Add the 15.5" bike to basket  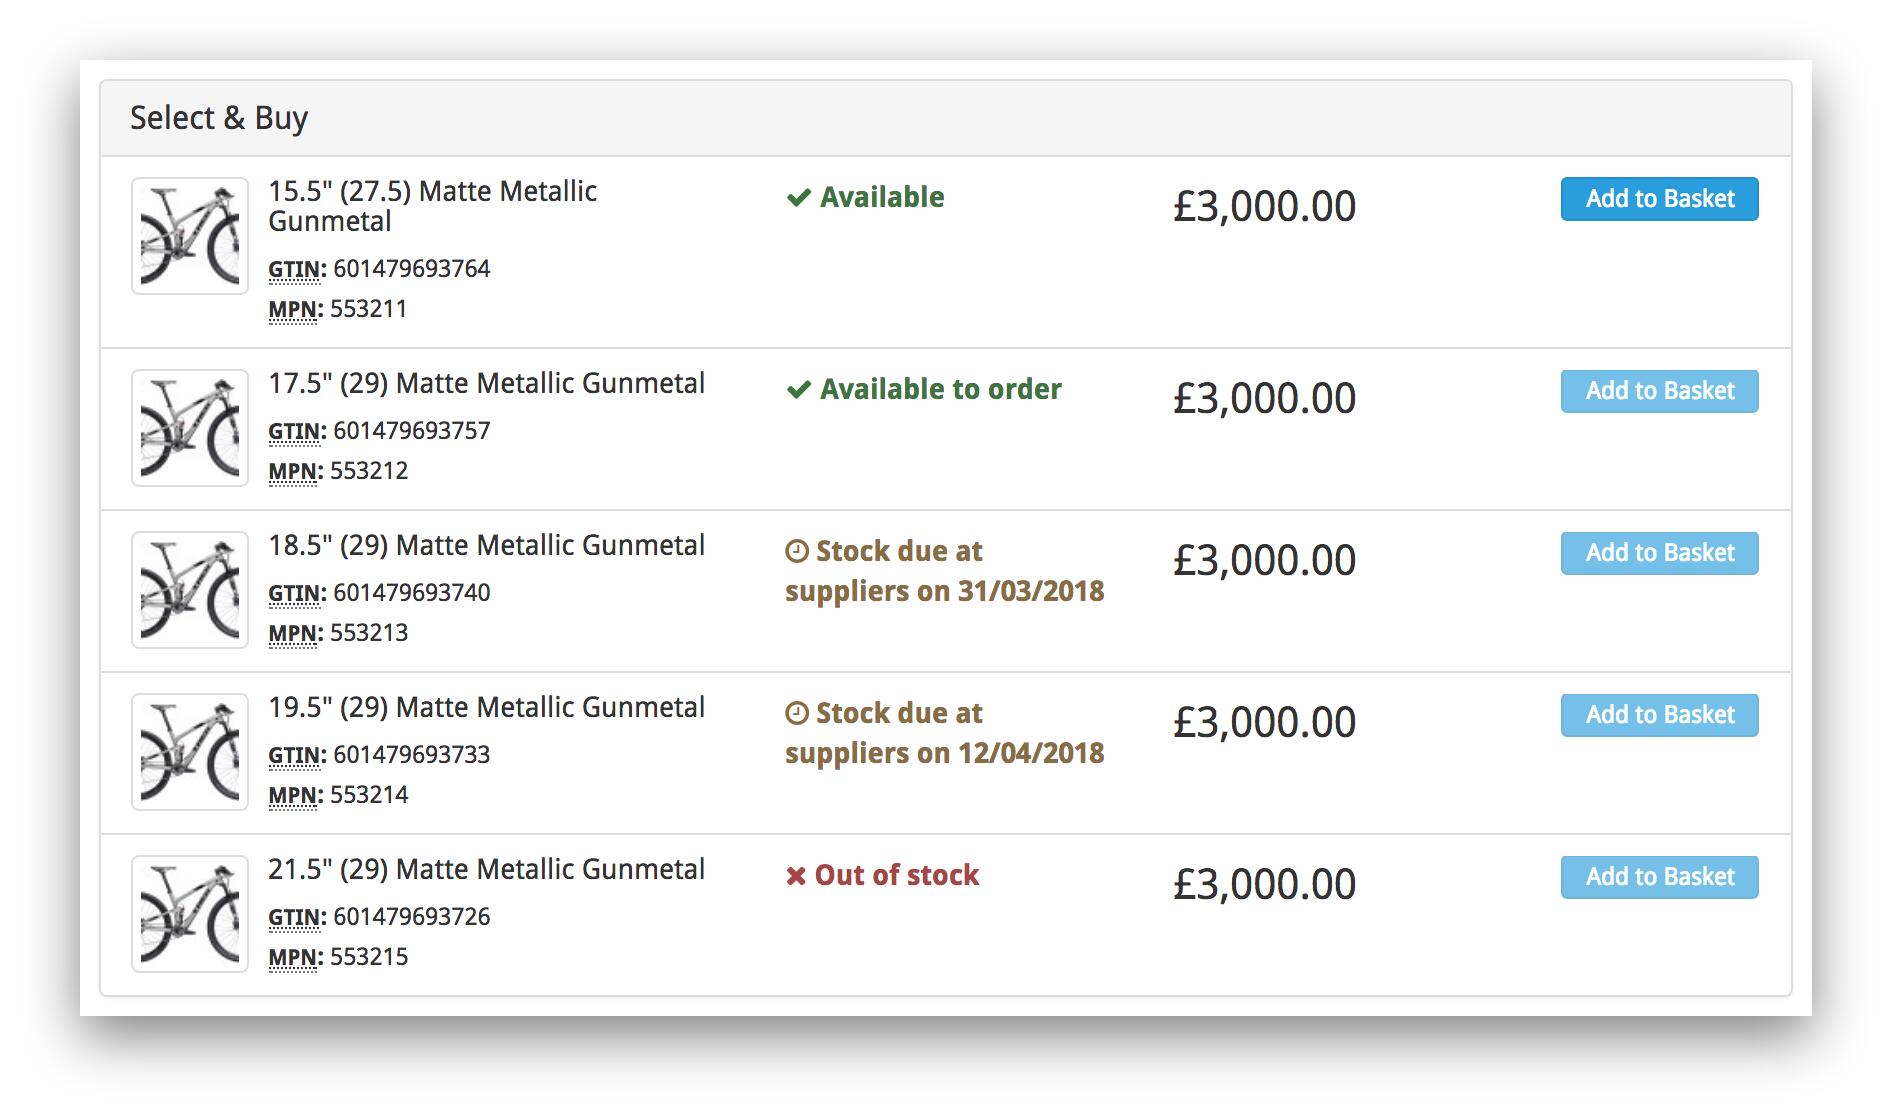point(1659,199)
